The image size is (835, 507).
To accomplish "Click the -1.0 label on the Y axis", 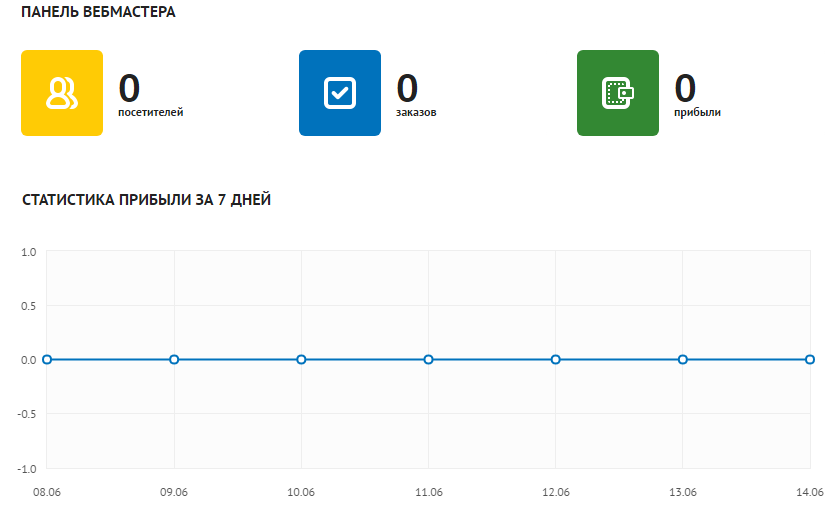I will (x=26, y=468).
